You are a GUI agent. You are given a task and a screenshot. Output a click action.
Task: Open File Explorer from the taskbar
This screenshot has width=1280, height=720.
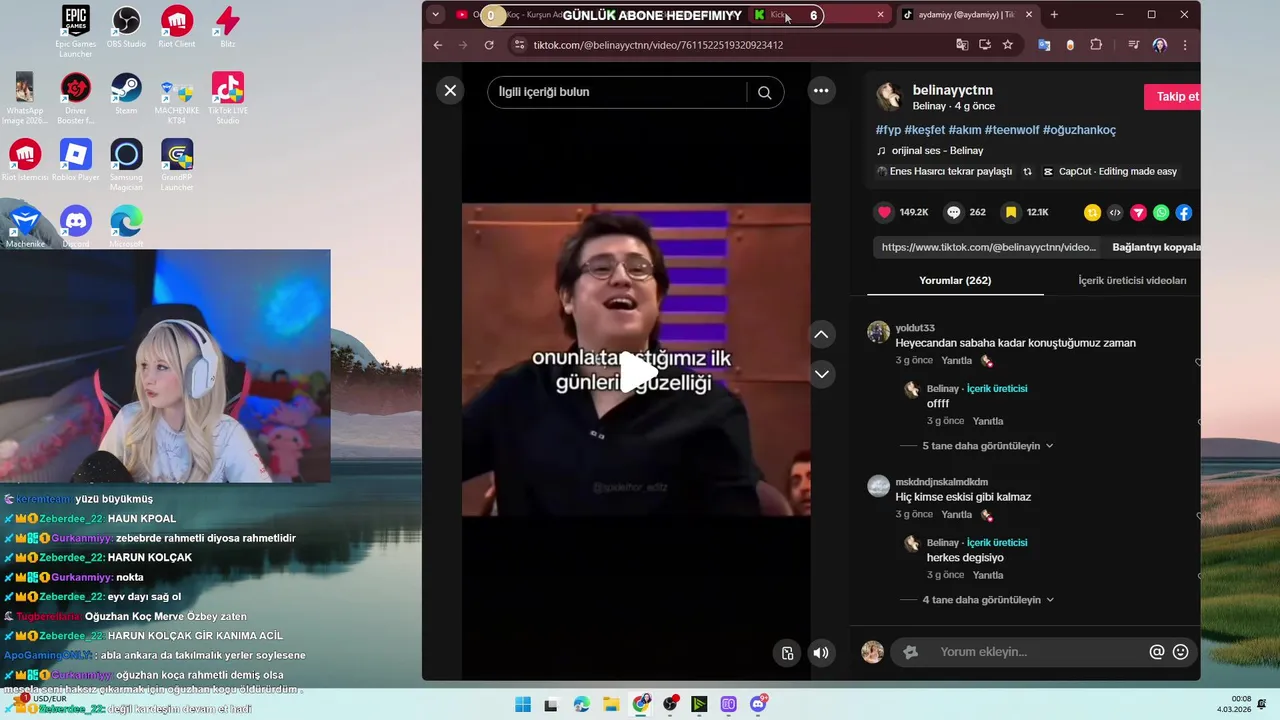(611, 705)
